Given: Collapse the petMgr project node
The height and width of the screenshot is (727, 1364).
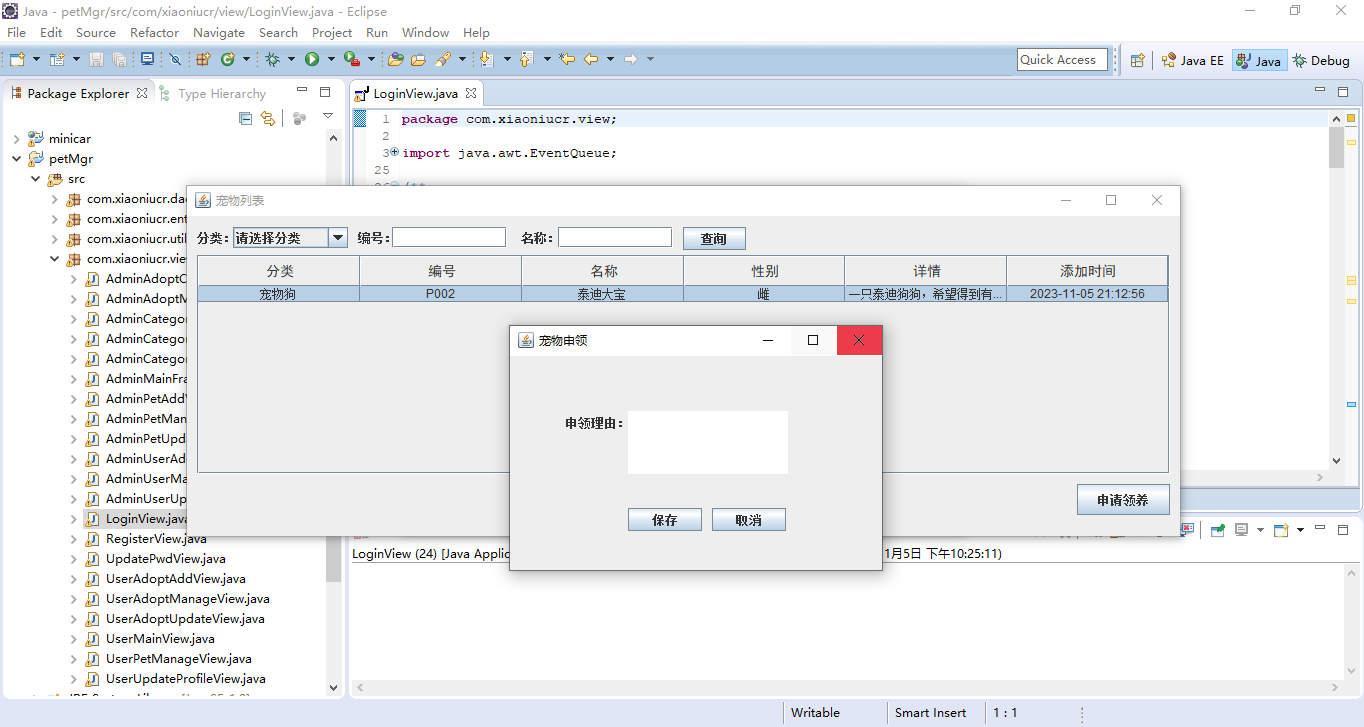Looking at the screenshot, I should (x=16, y=158).
